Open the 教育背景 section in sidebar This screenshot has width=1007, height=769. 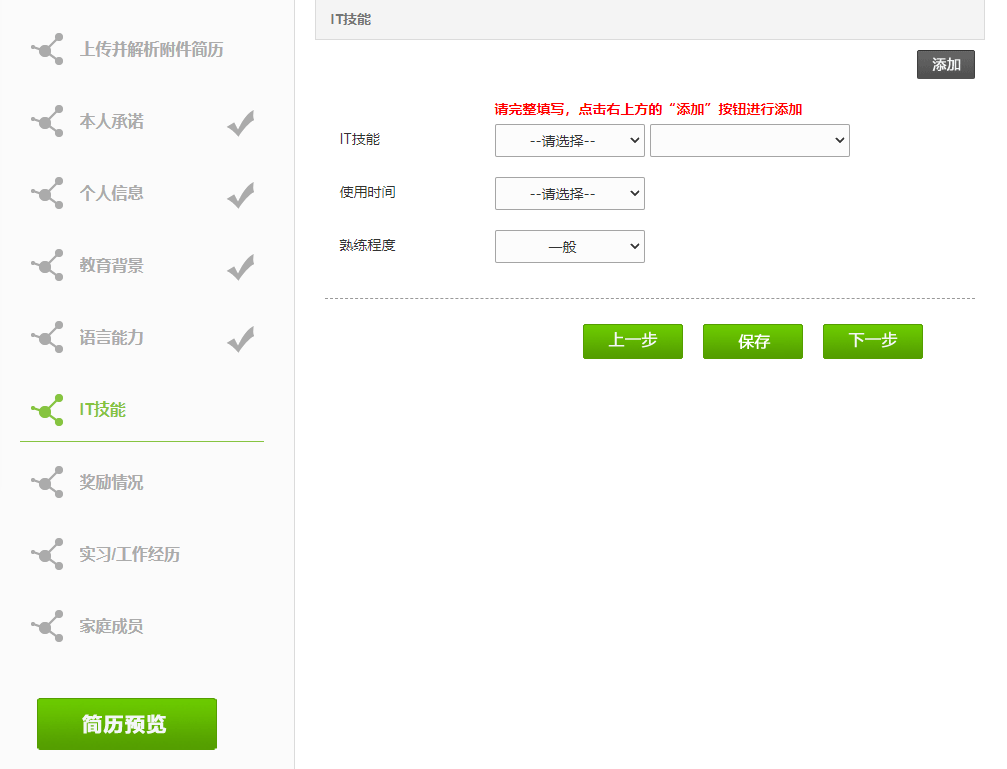click(x=112, y=266)
